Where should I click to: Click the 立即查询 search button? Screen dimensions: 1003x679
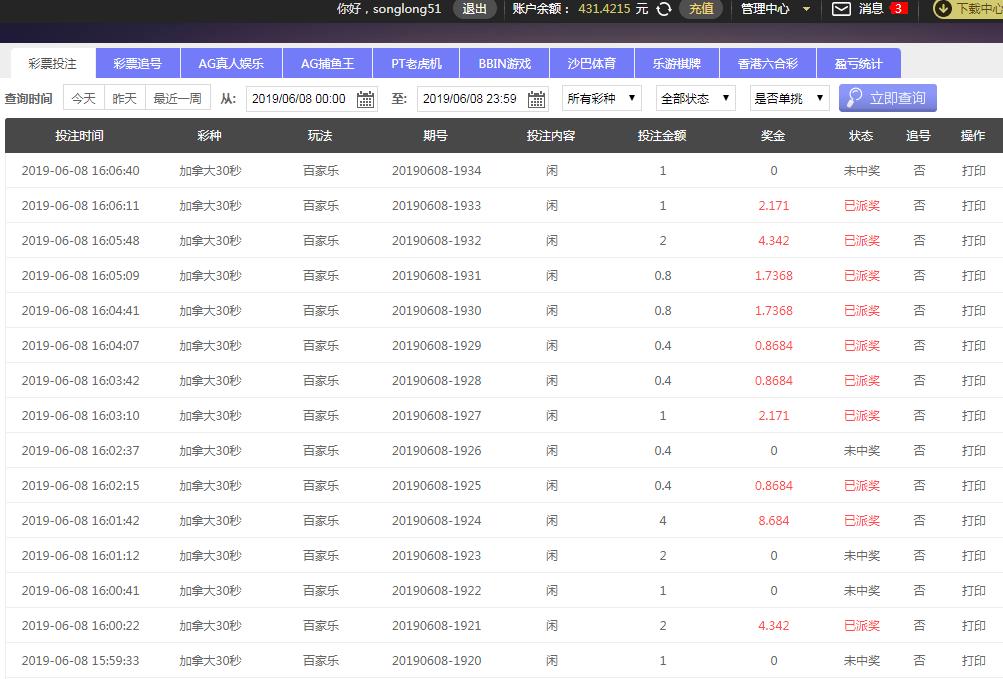tap(888, 98)
